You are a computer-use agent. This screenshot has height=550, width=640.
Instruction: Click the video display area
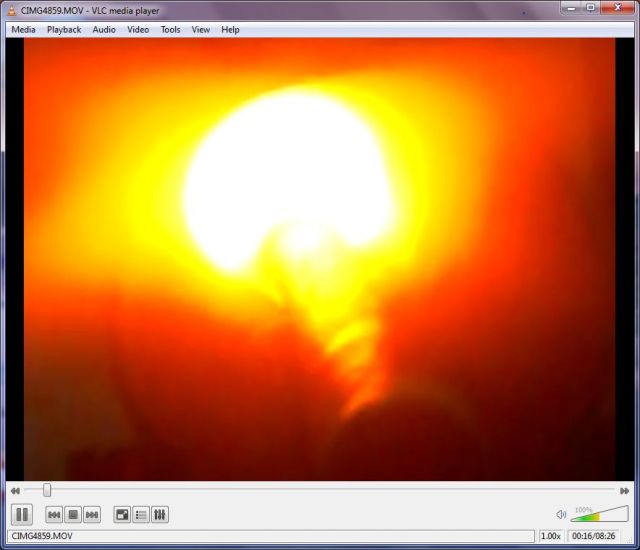tap(320, 259)
